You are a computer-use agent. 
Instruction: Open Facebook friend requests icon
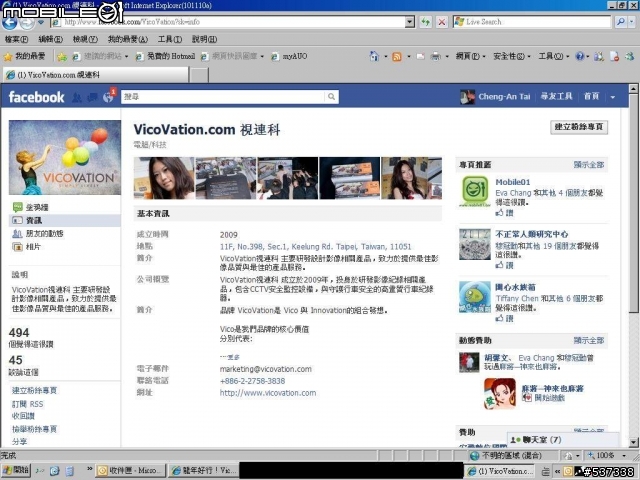tap(76, 98)
